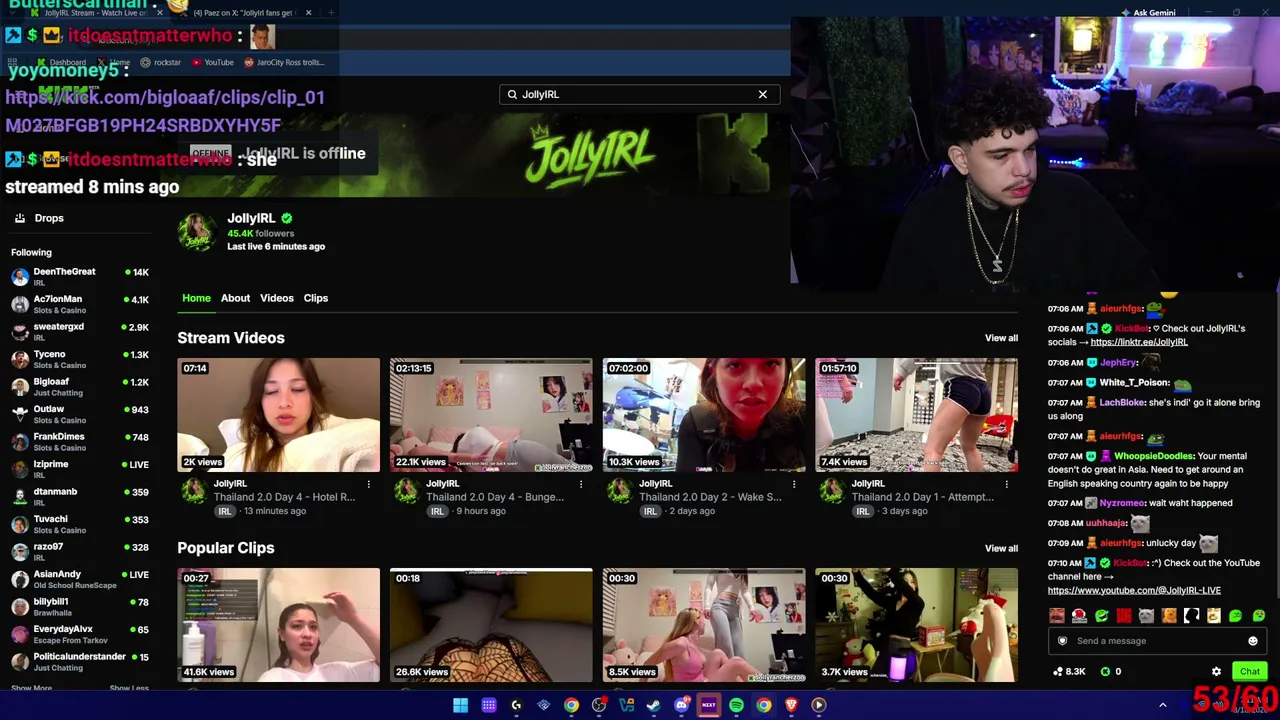
Task: Open the 01:57:10 stream video thumbnail
Action: pos(916,415)
